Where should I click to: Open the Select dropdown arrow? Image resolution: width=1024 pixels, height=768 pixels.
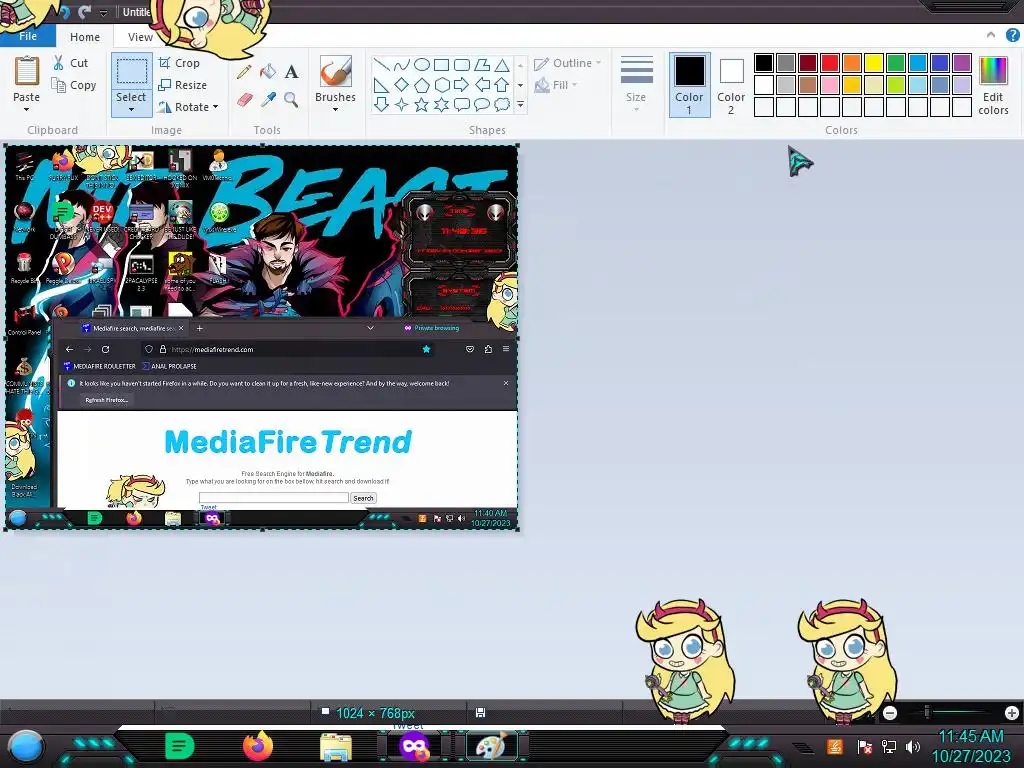131,110
